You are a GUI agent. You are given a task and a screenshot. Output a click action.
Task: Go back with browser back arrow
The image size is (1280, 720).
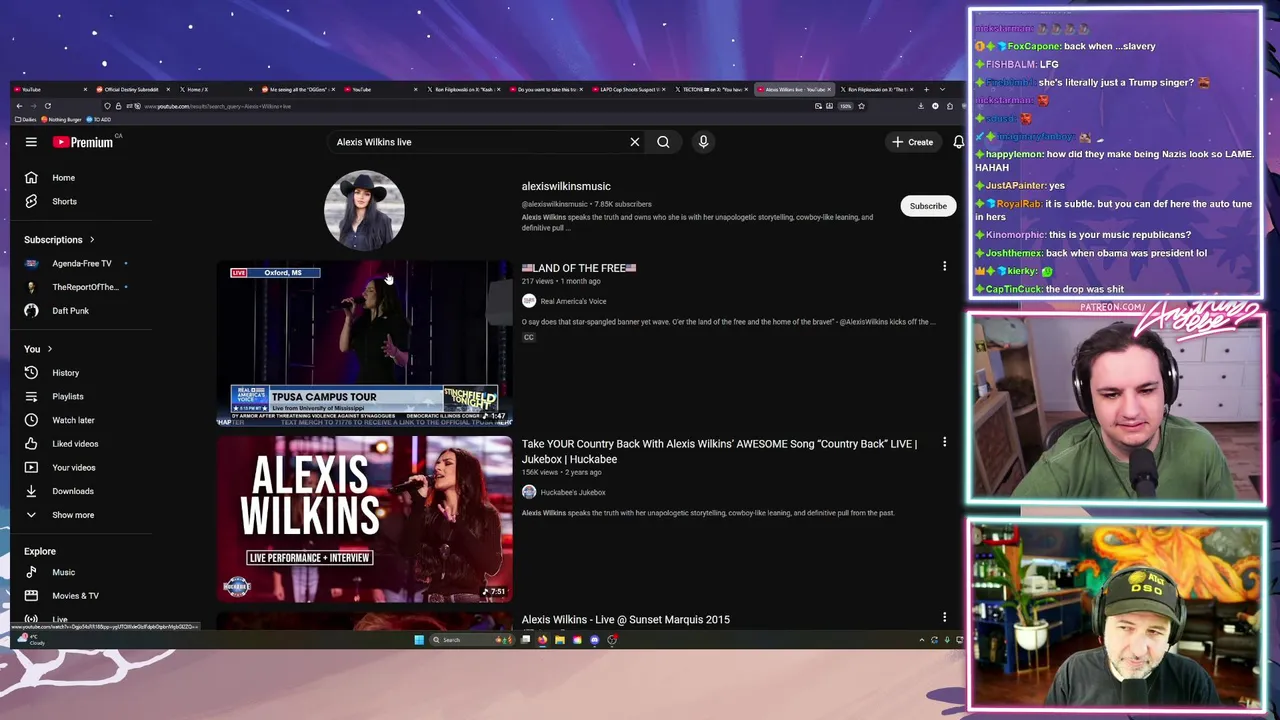[19, 106]
